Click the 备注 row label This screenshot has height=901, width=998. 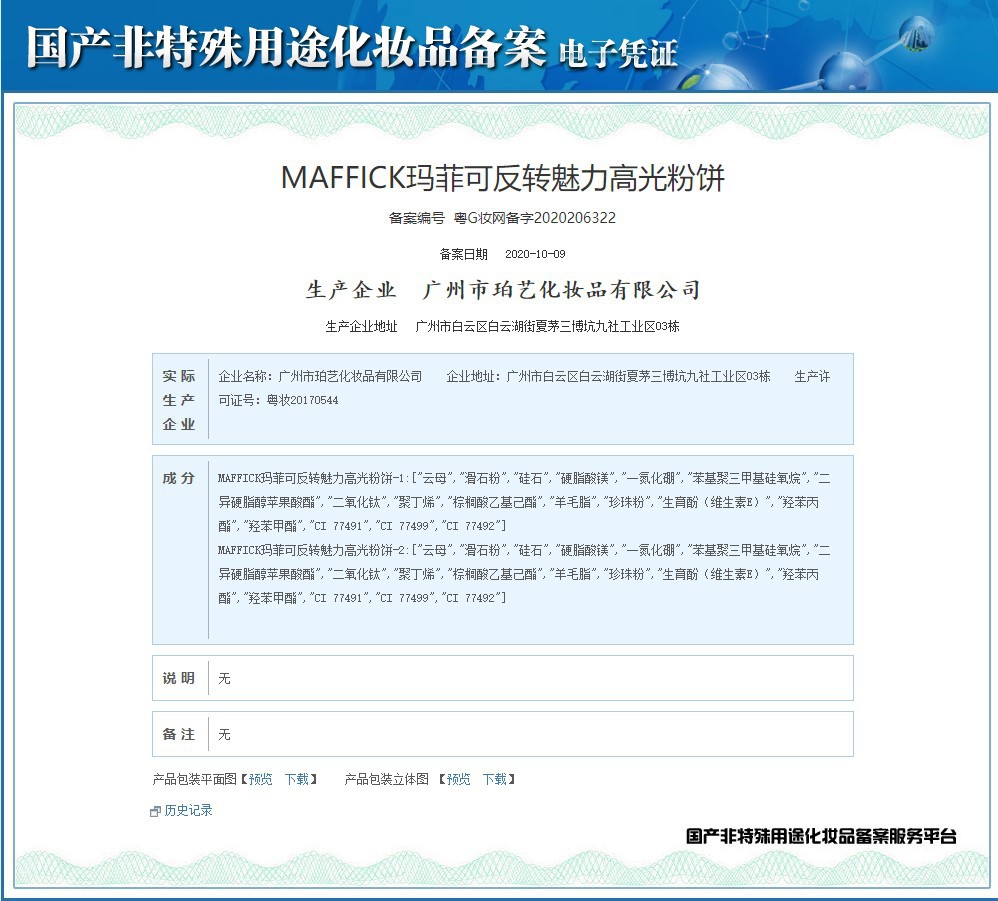(179, 734)
